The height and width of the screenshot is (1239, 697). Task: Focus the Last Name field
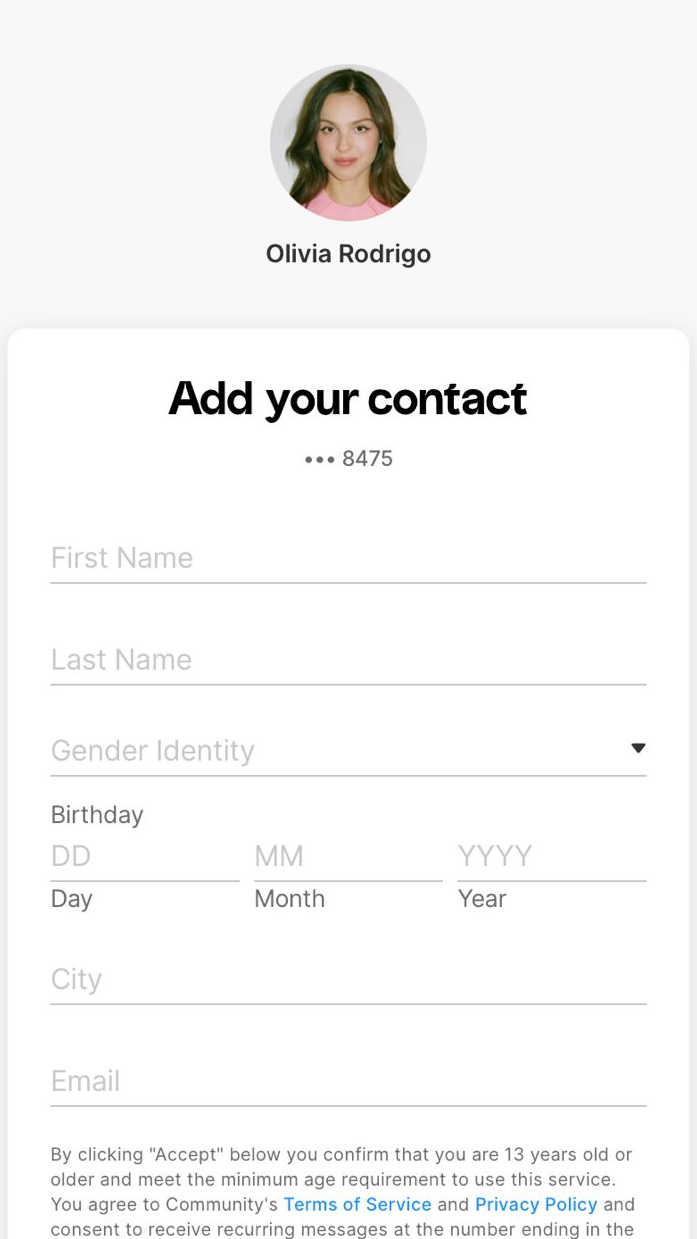(x=348, y=660)
